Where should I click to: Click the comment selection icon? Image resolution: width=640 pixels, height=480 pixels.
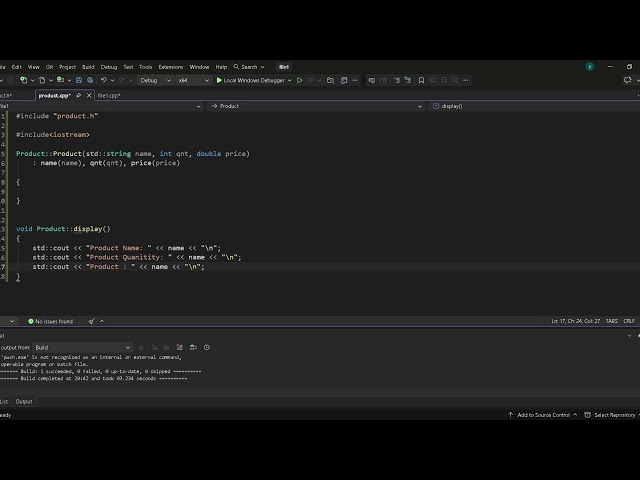pyautogui.click(x=371, y=80)
